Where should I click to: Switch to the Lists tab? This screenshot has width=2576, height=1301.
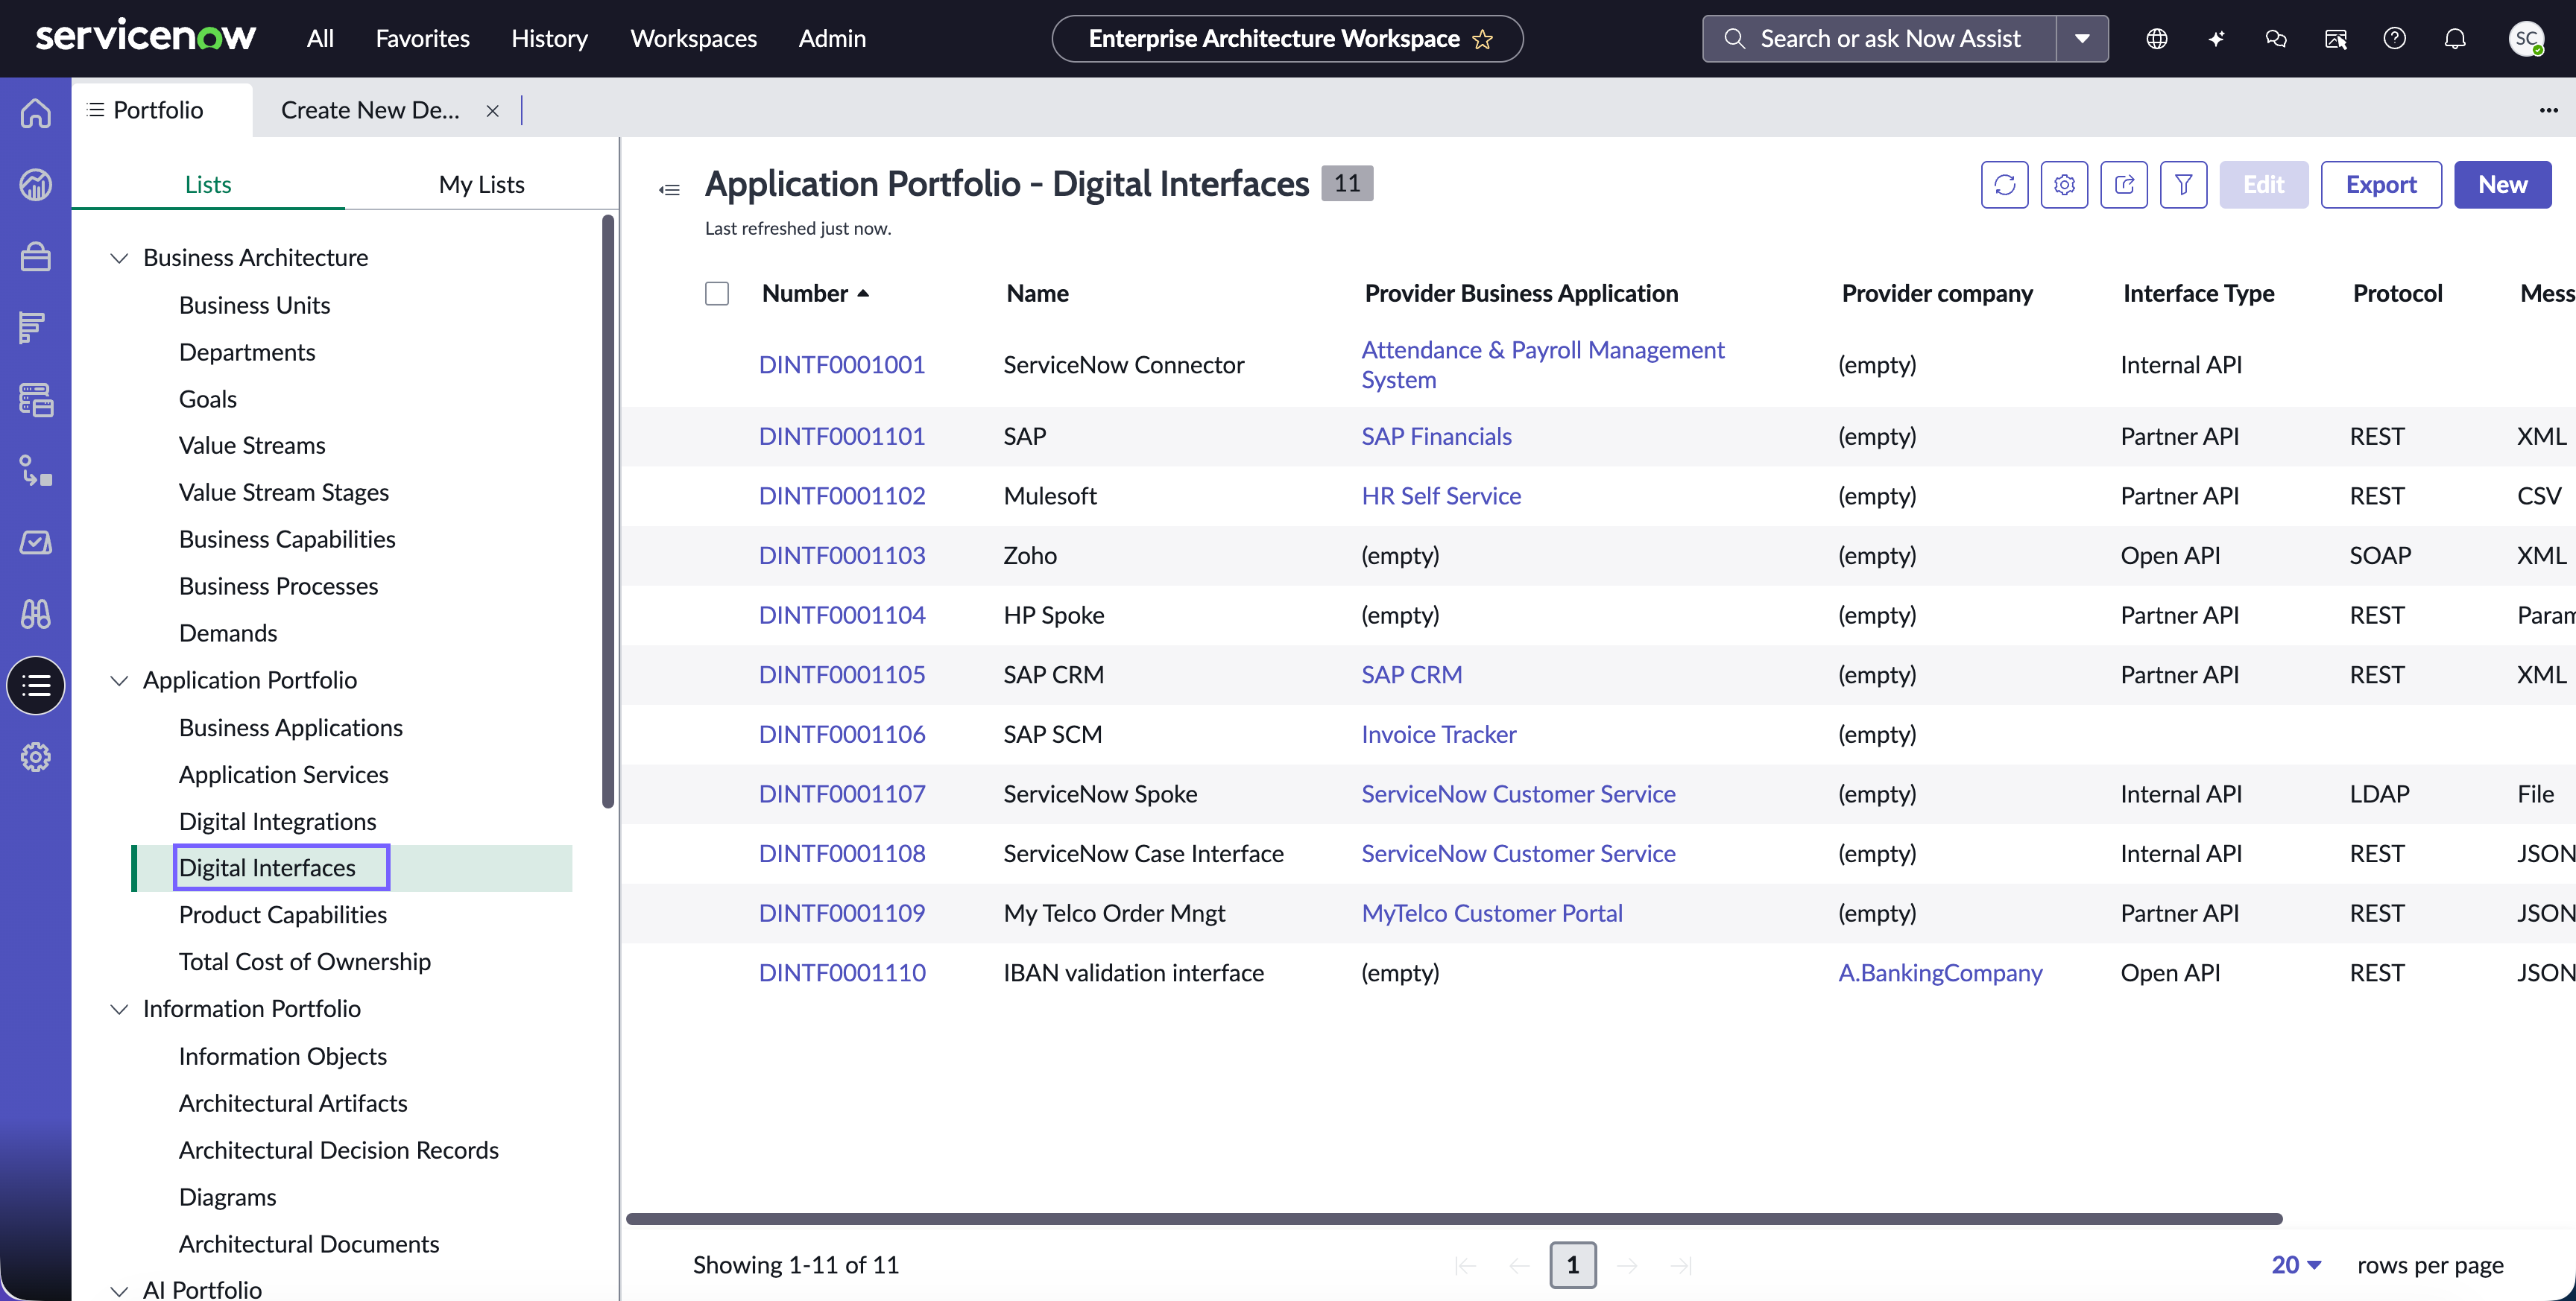coord(208,184)
